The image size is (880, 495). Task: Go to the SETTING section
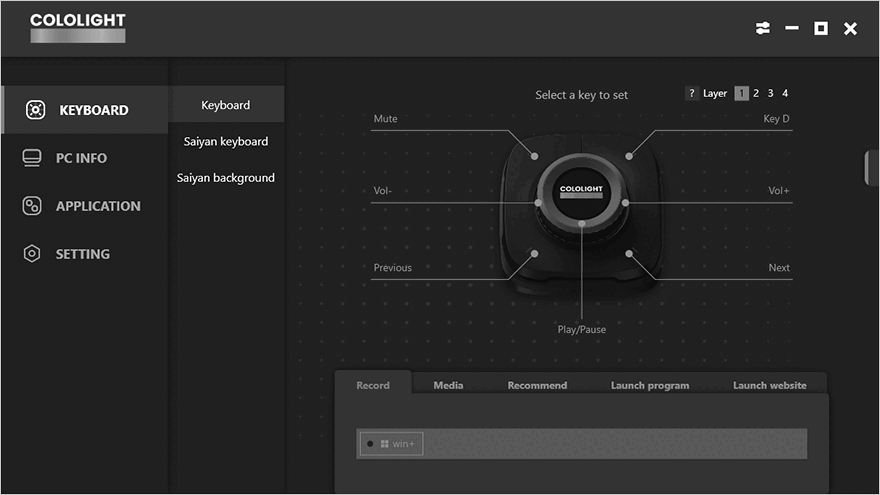[85, 254]
